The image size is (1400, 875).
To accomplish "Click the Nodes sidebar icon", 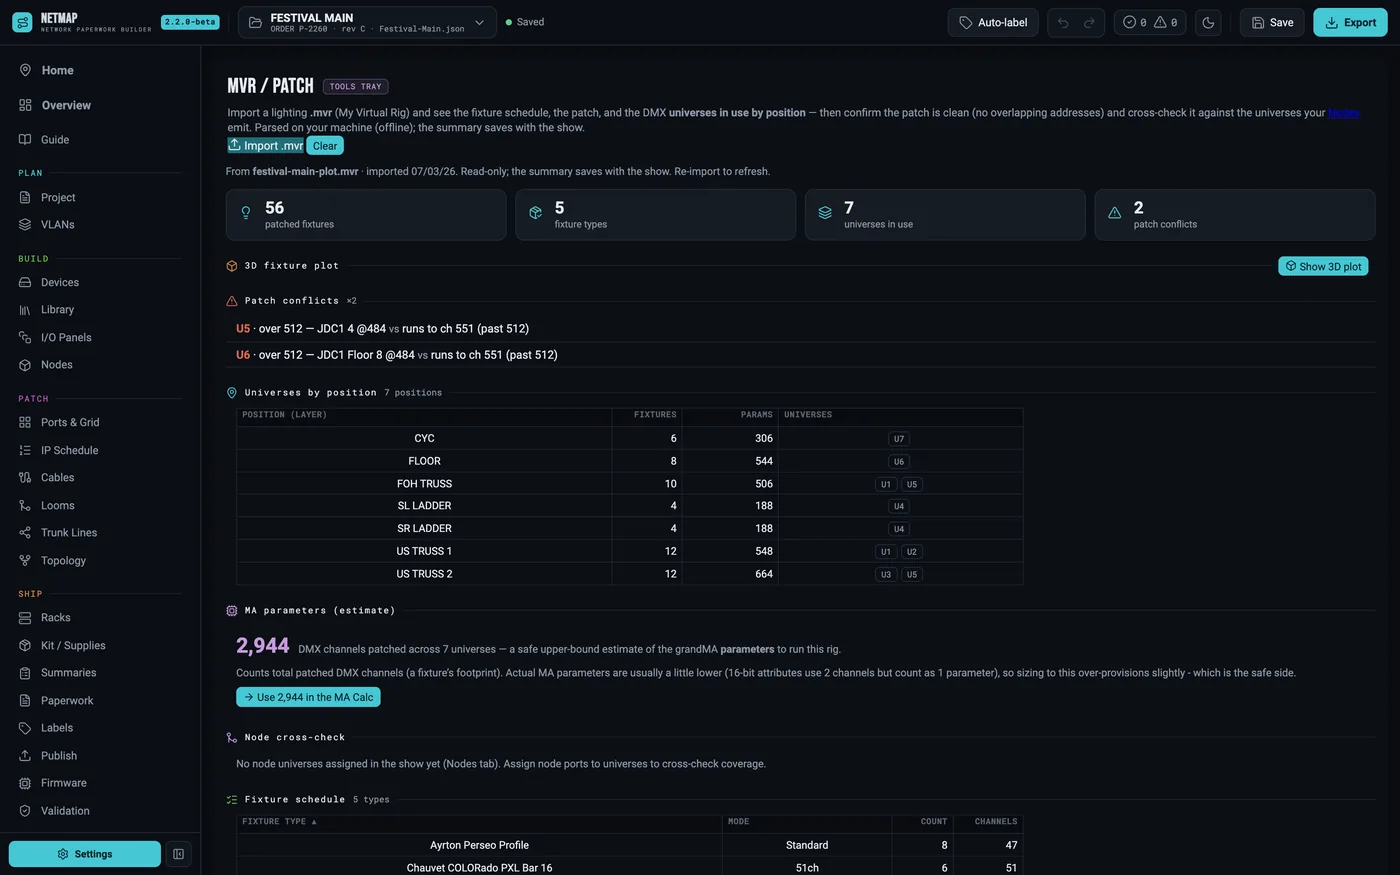I will [25, 365].
